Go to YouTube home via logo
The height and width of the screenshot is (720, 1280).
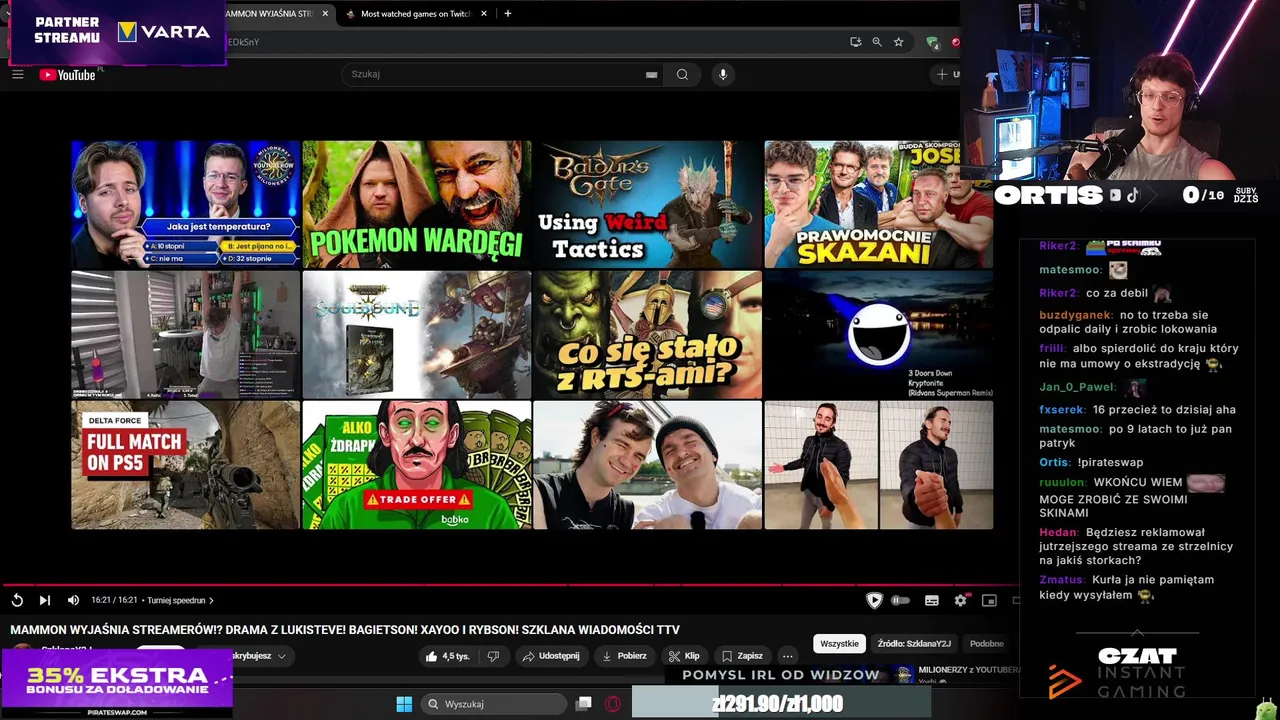tap(67, 75)
